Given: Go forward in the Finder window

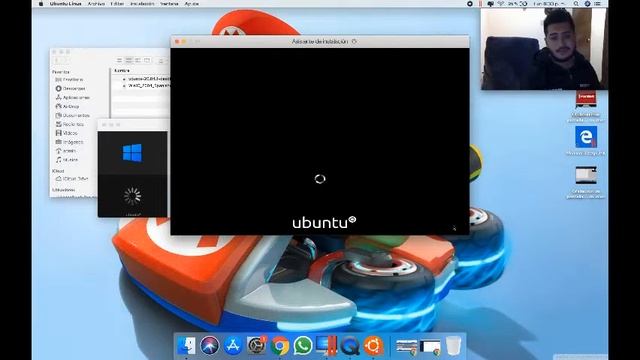Looking at the screenshot, I should (65, 60).
